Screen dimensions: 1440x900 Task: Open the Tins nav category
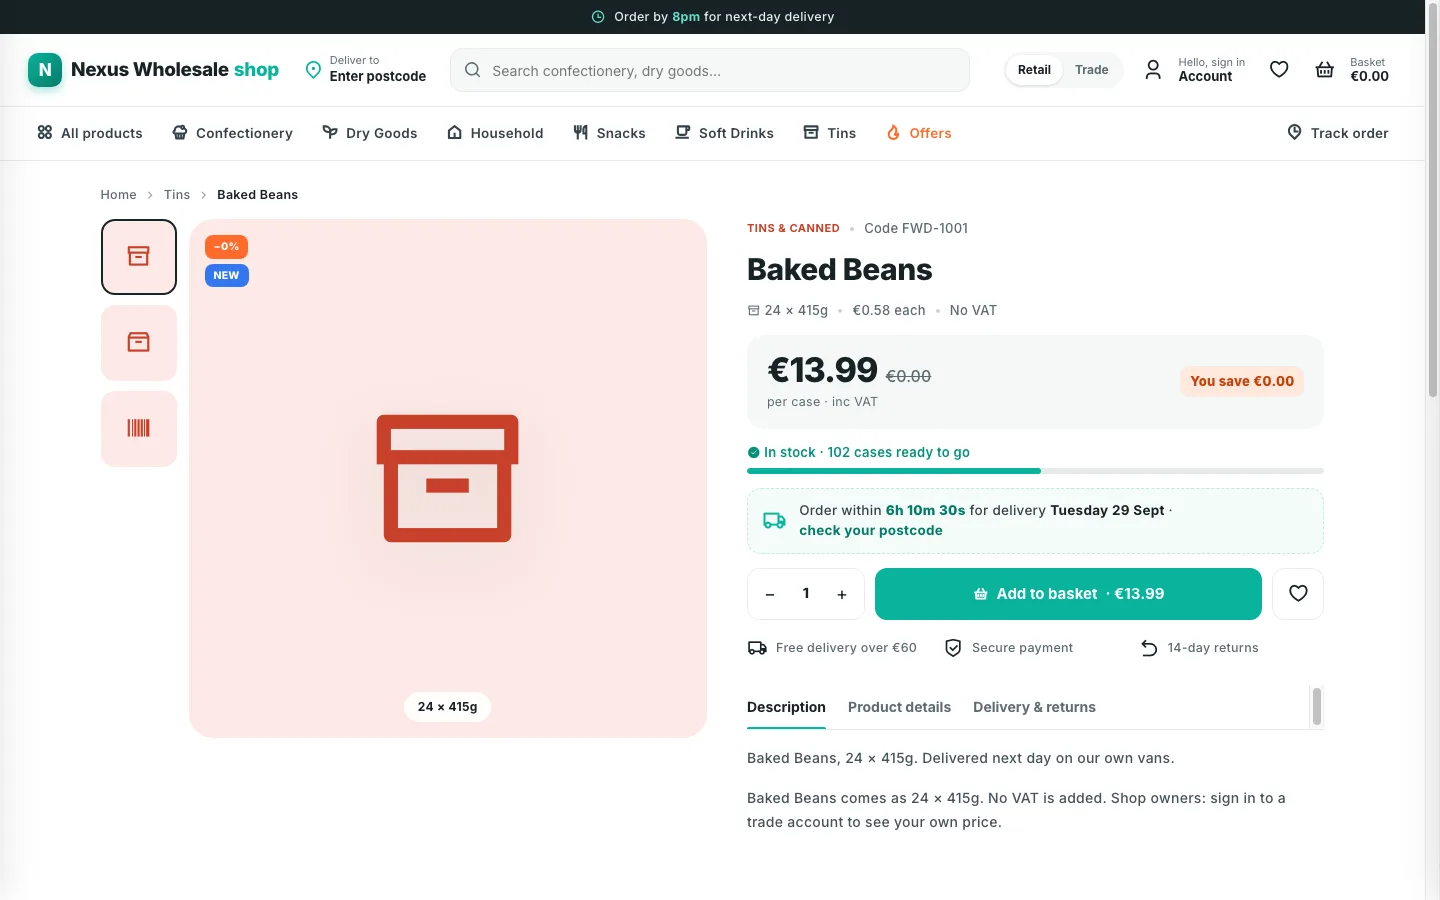(x=830, y=133)
